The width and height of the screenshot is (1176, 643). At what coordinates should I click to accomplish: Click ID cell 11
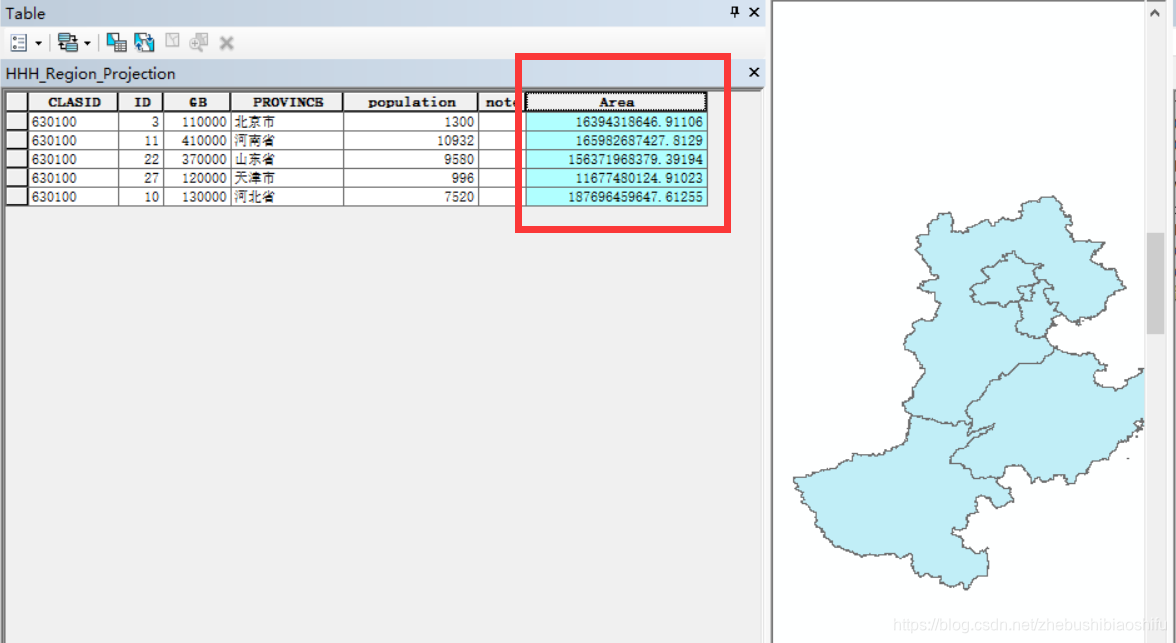pos(141,140)
